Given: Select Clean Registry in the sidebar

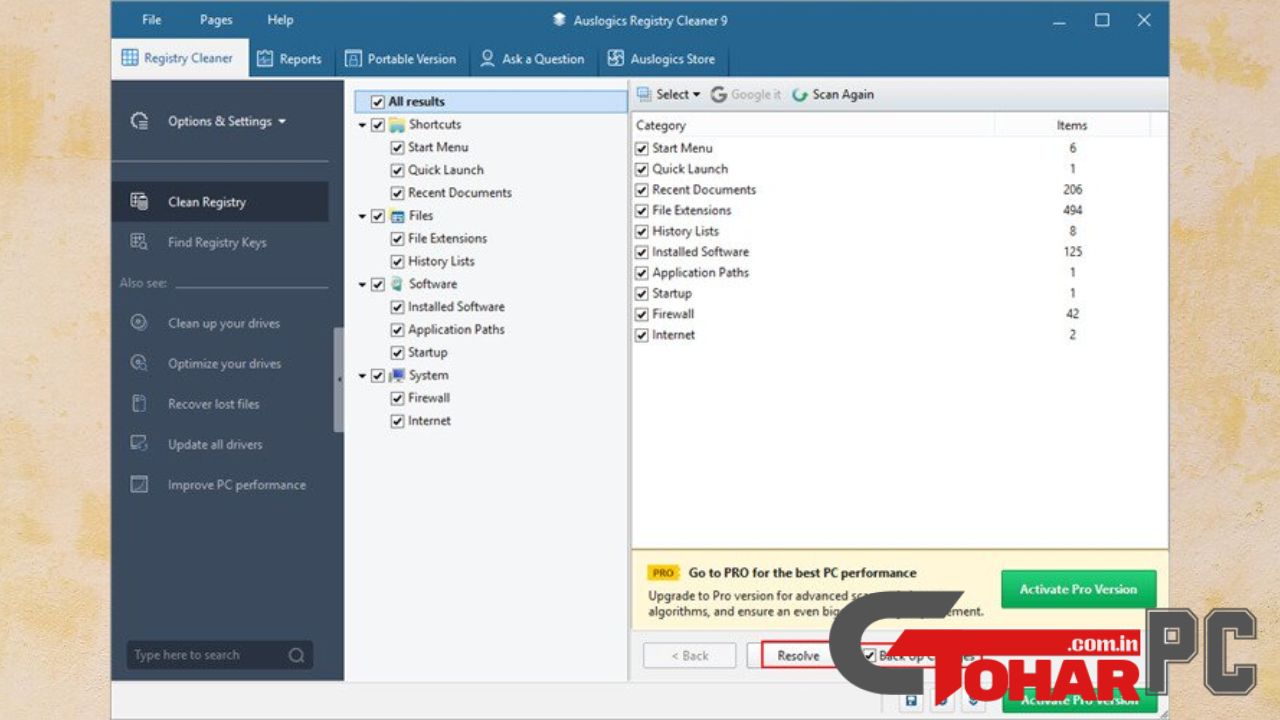Looking at the screenshot, I should pyautogui.click(x=220, y=201).
